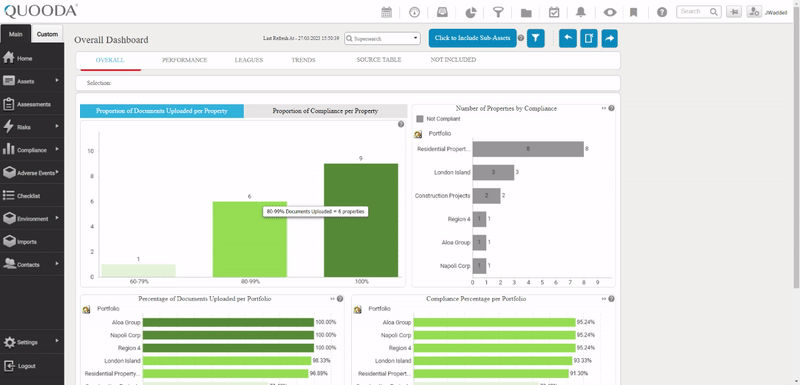Click to Include Sub-Assets button

pos(472,38)
